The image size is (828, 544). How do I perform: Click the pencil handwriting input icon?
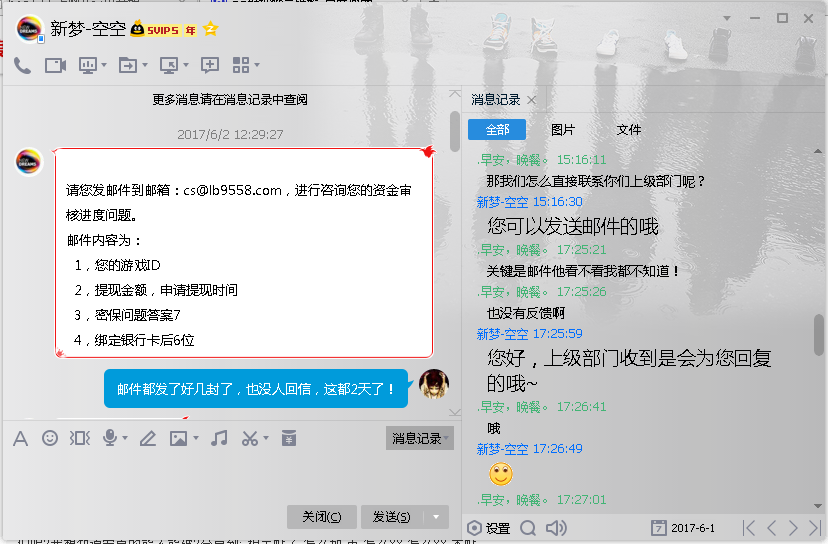[x=148, y=438]
